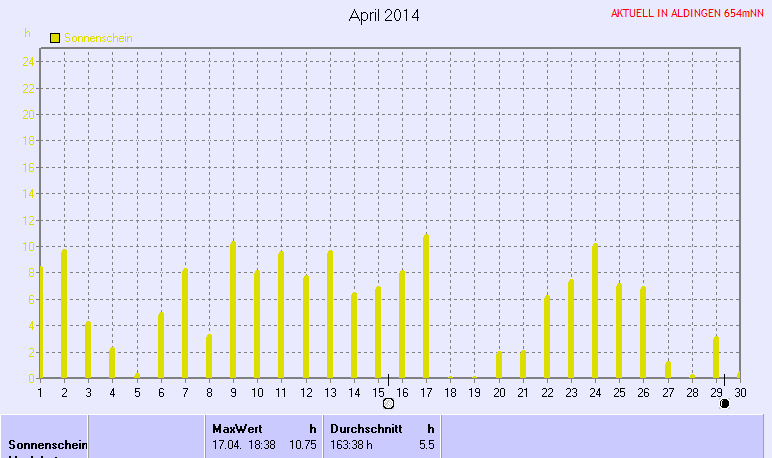Screen dimensions: 772x458
Task: Click the 5.5 average value cell
Action: [426, 444]
